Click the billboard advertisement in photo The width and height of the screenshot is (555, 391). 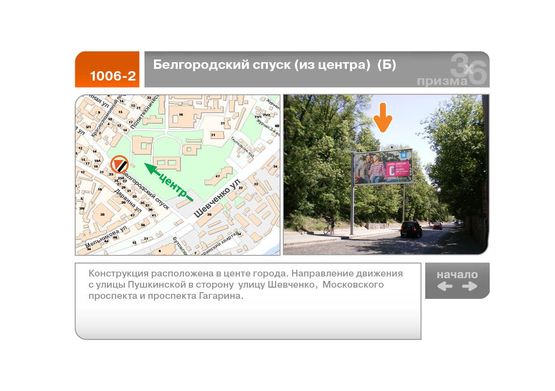[383, 167]
